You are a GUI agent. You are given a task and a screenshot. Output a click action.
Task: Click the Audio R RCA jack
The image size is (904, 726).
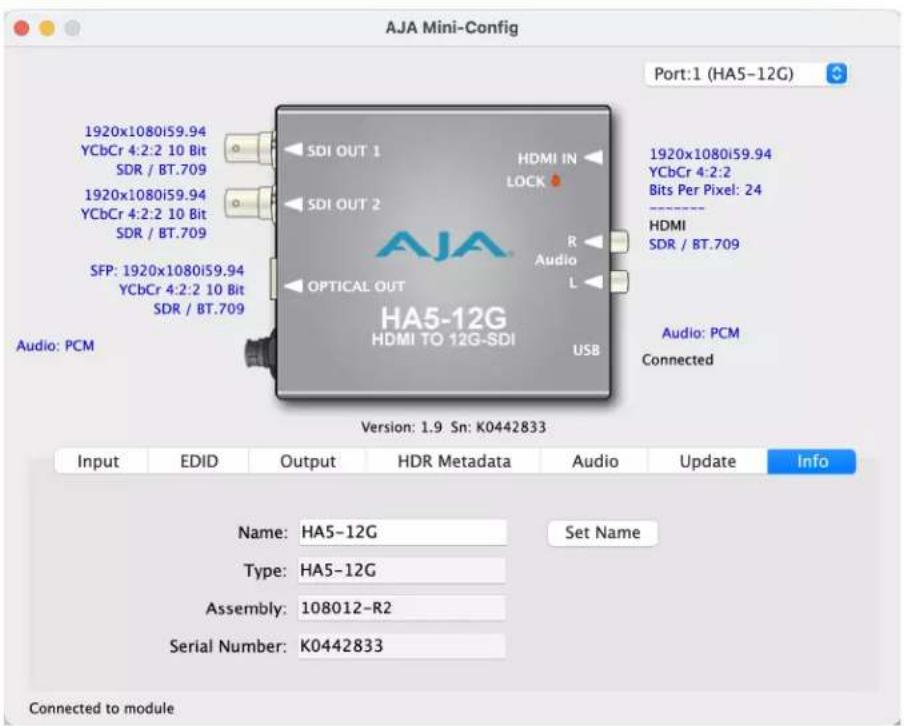pos(619,242)
